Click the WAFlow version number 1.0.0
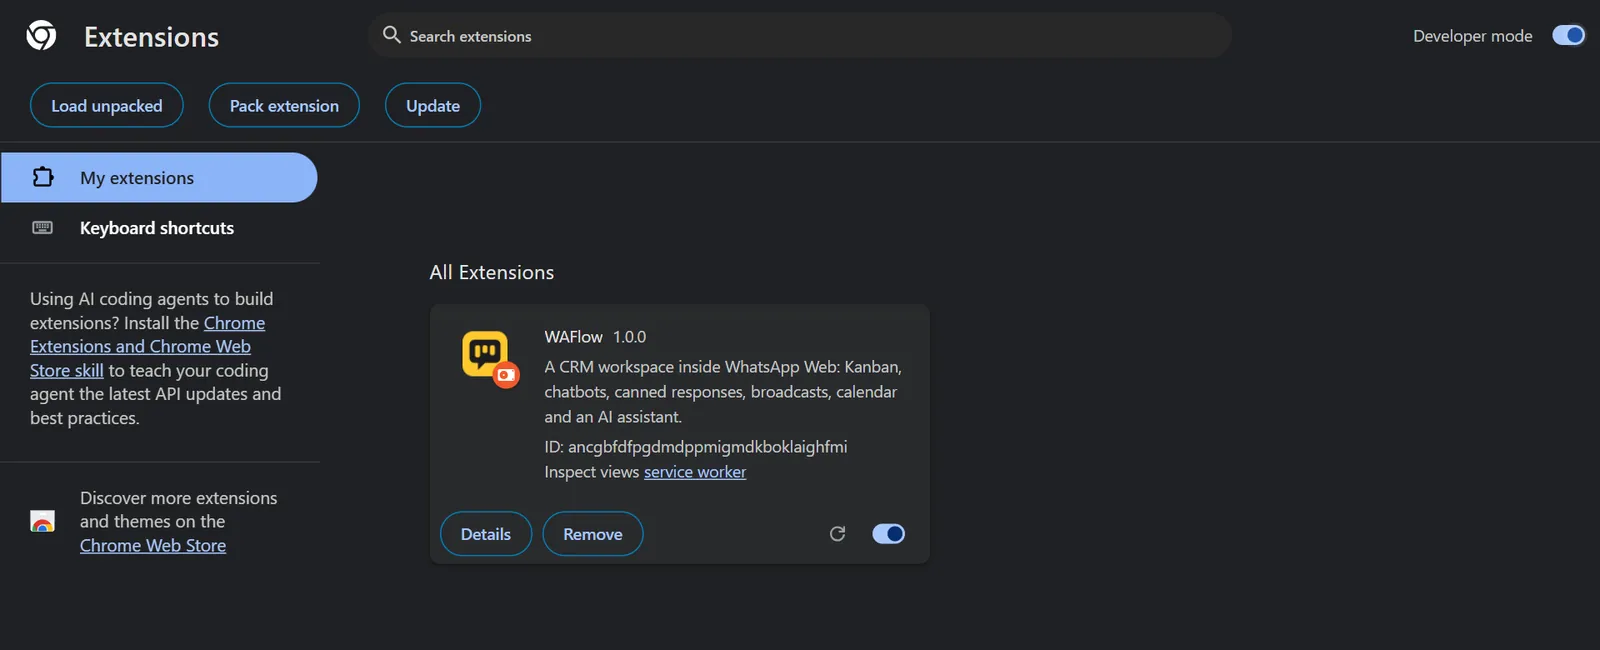The image size is (1600, 650). [630, 337]
